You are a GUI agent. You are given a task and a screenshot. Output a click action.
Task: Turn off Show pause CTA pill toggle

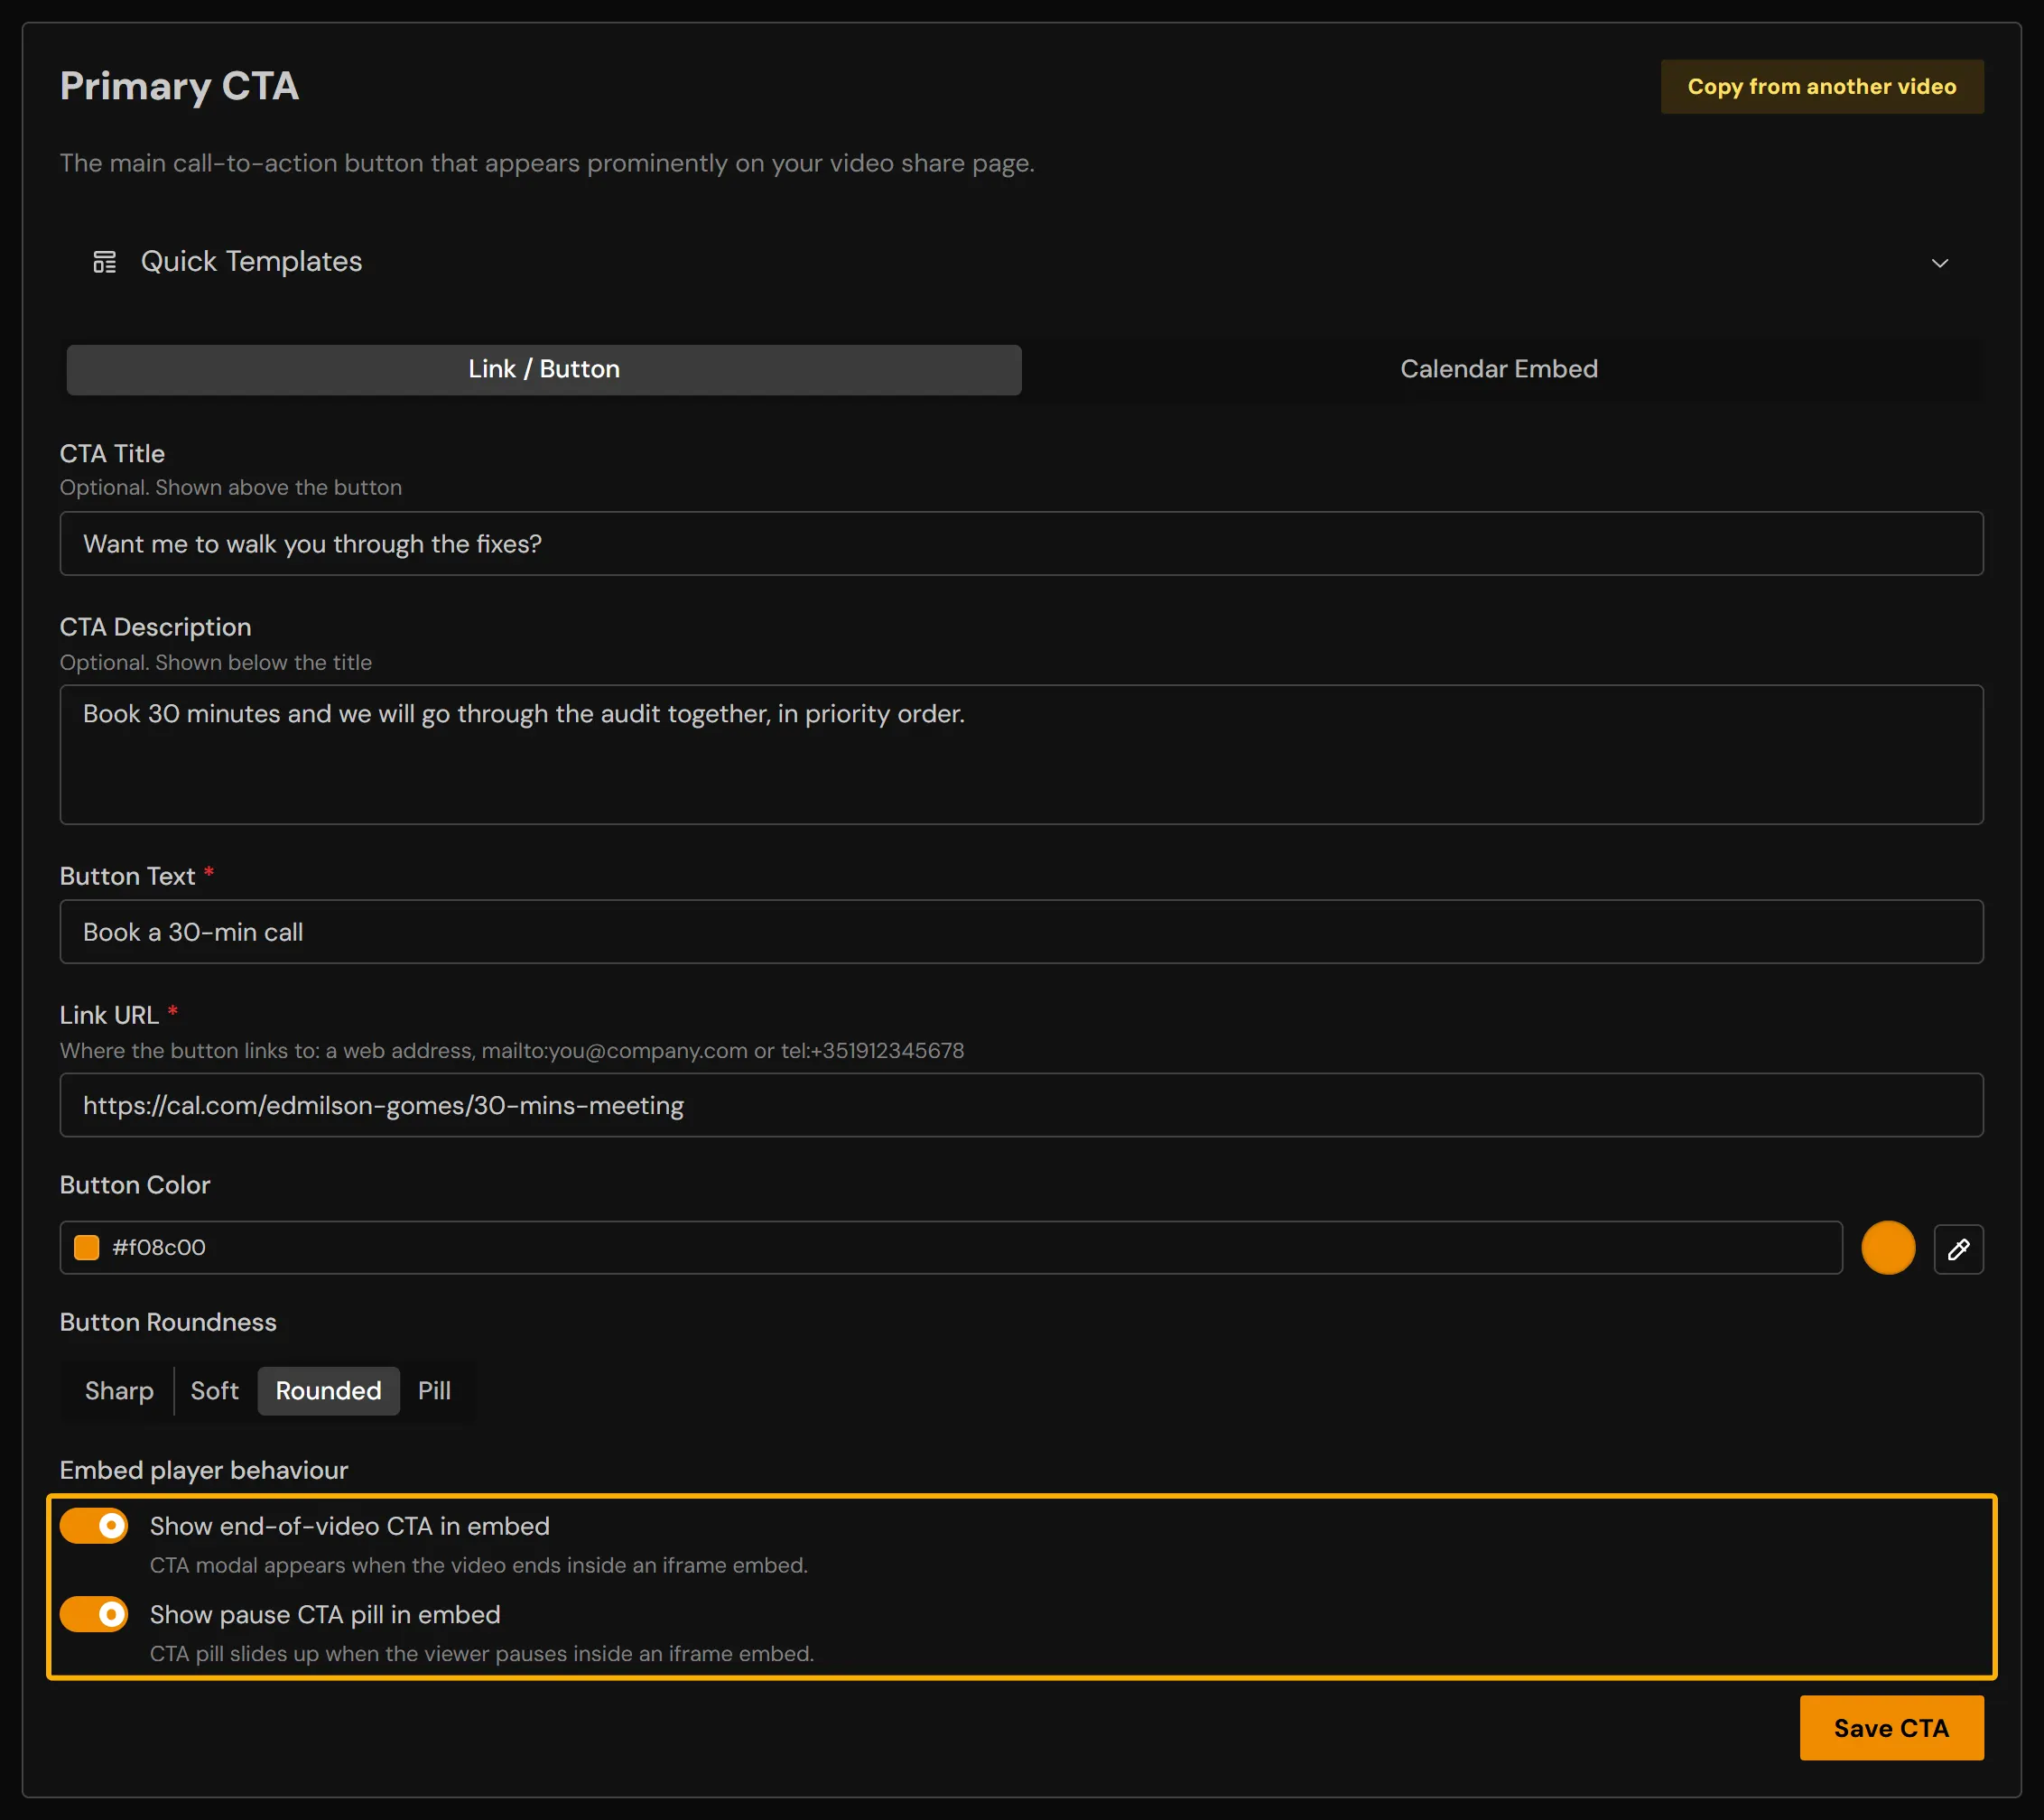tap(94, 1614)
